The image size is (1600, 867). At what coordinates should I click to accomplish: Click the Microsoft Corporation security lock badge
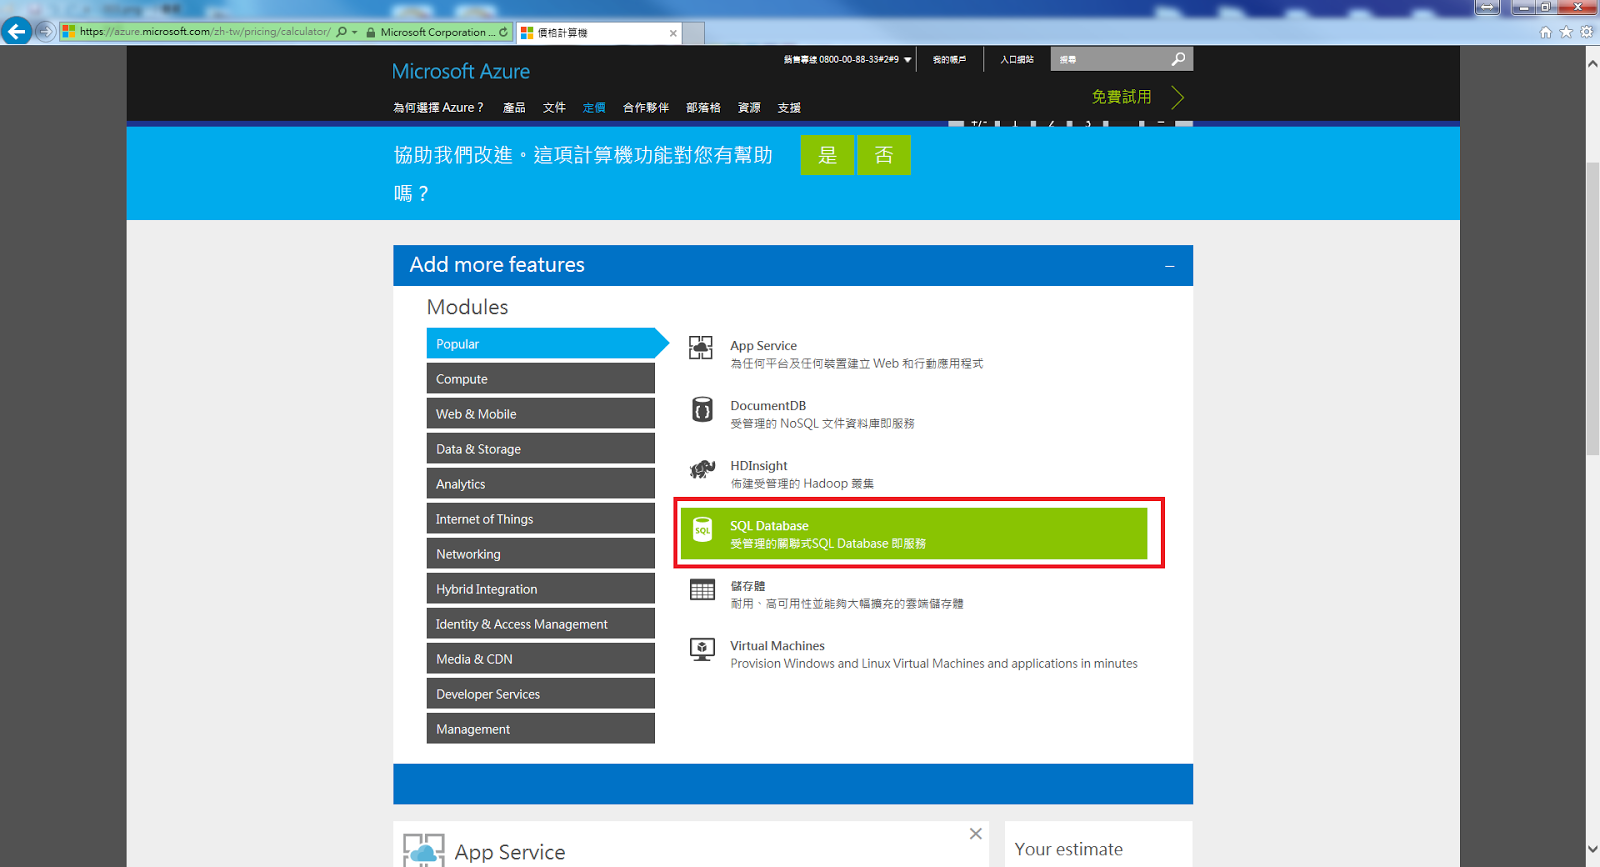pyautogui.click(x=429, y=32)
